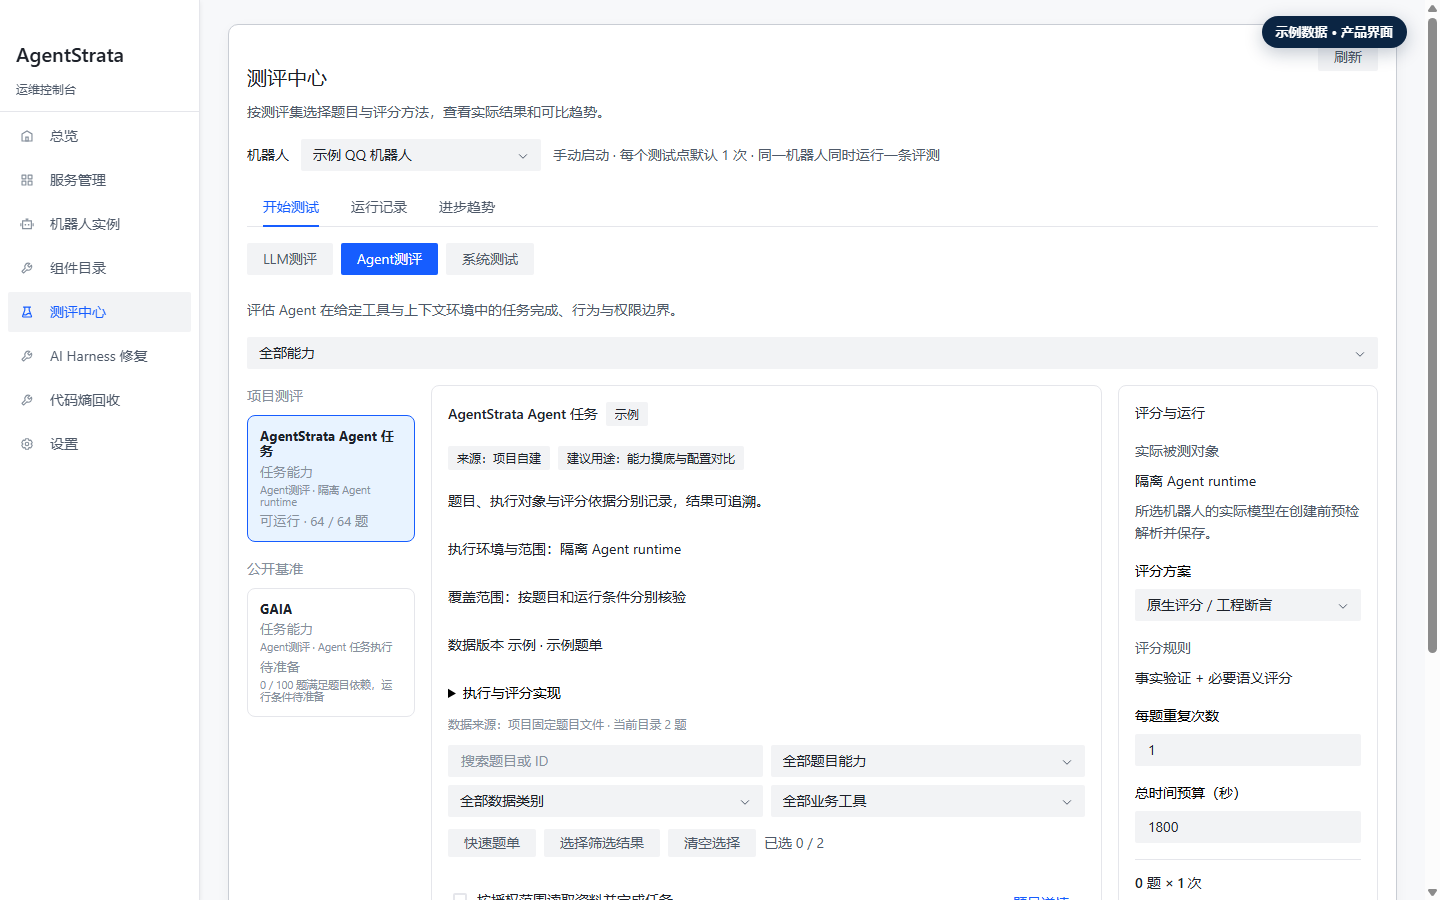This screenshot has height=900, width=1440.
Task: Open AI Harness 修复 sidebar icon
Action: point(27,356)
